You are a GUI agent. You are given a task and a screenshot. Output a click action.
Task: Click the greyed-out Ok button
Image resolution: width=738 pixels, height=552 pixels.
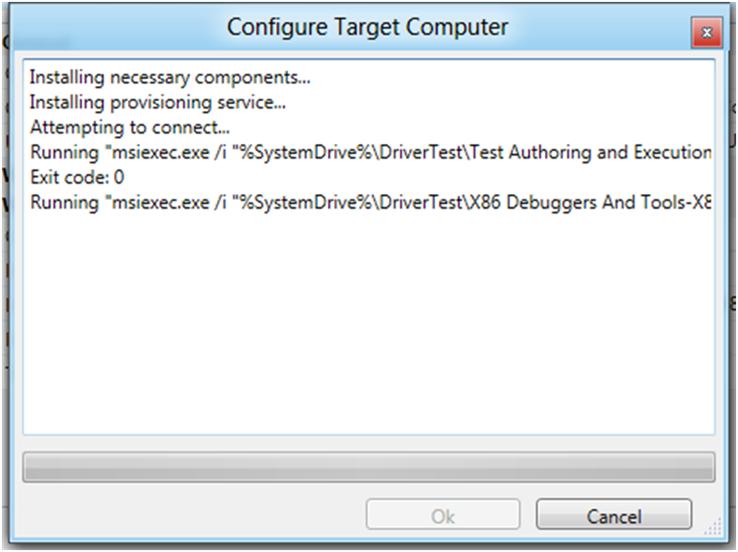click(443, 516)
